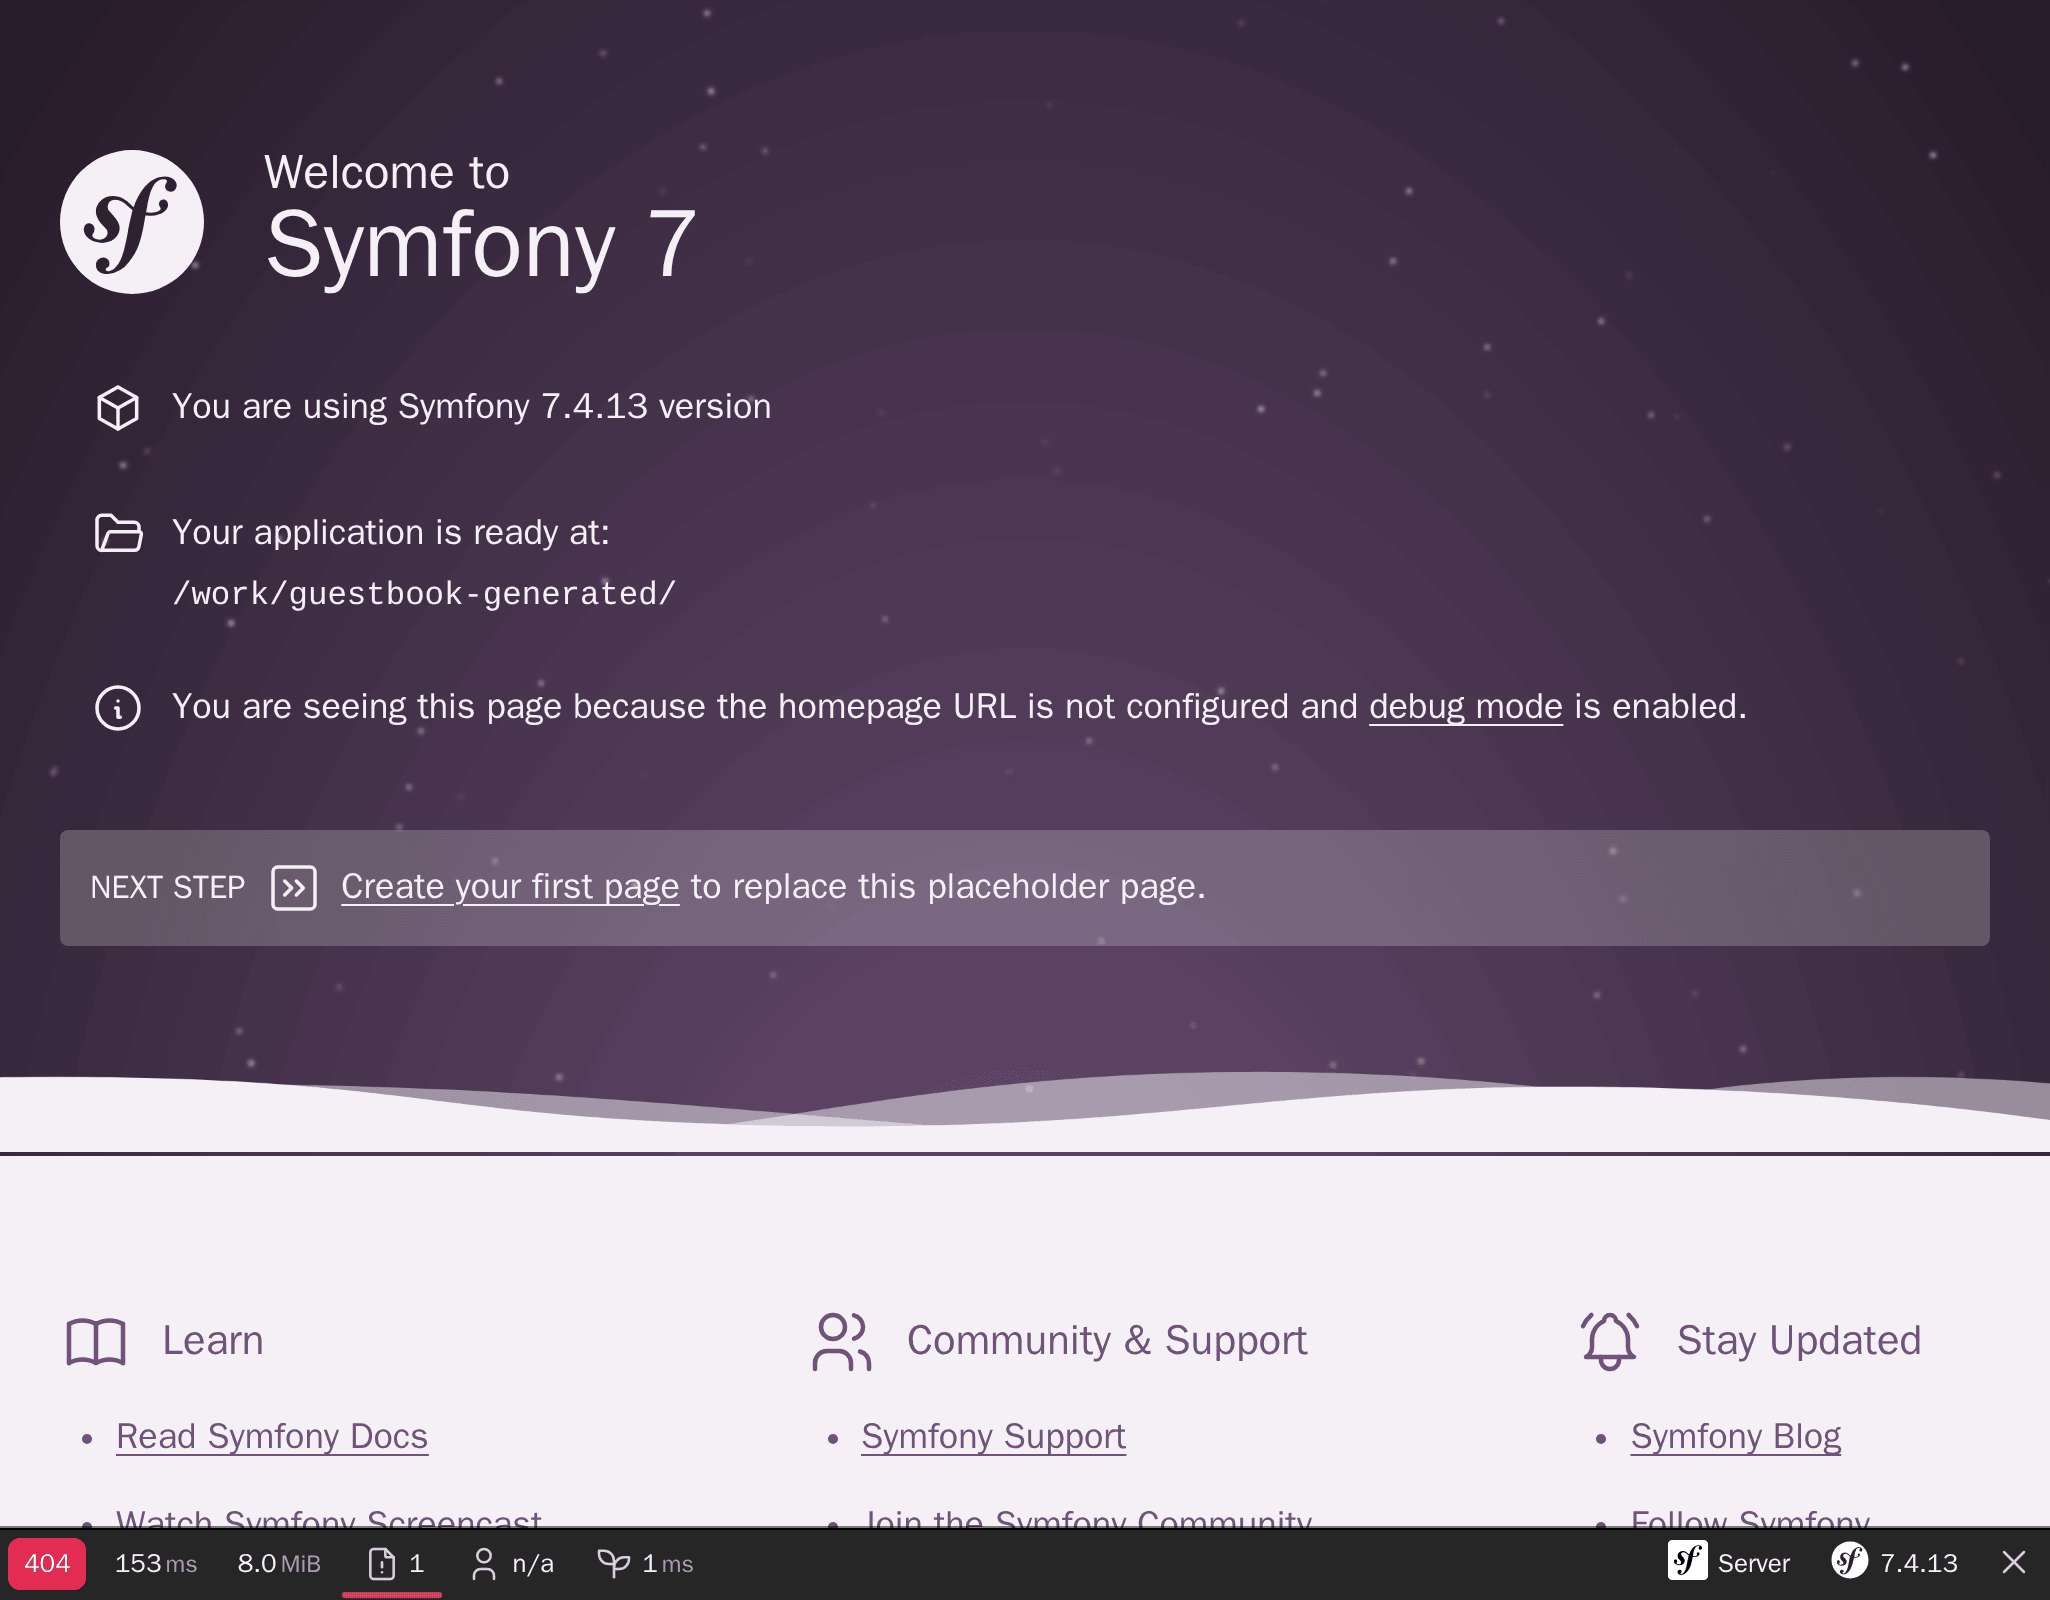This screenshot has height=1600, width=2050.
Task: Click the open book Learn icon
Action: click(96, 1342)
